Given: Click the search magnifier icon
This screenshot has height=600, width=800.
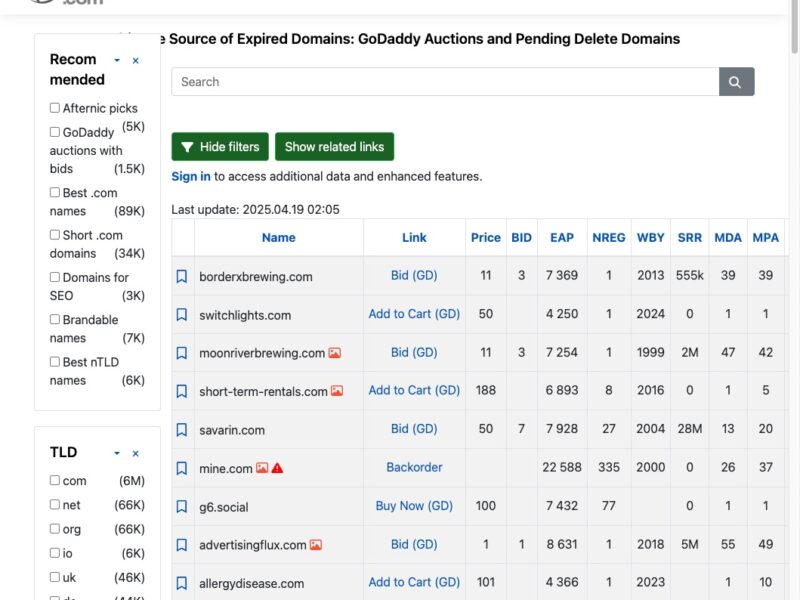Looking at the screenshot, I should coord(736,81).
